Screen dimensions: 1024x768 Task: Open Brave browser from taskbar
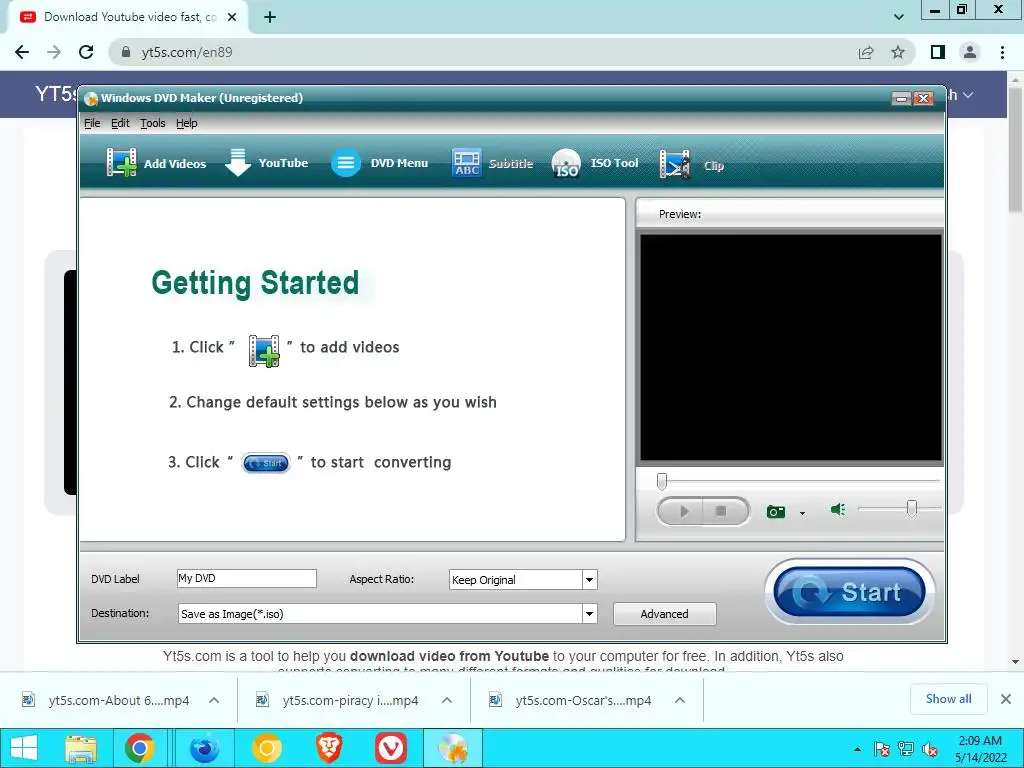click(329, 748)
